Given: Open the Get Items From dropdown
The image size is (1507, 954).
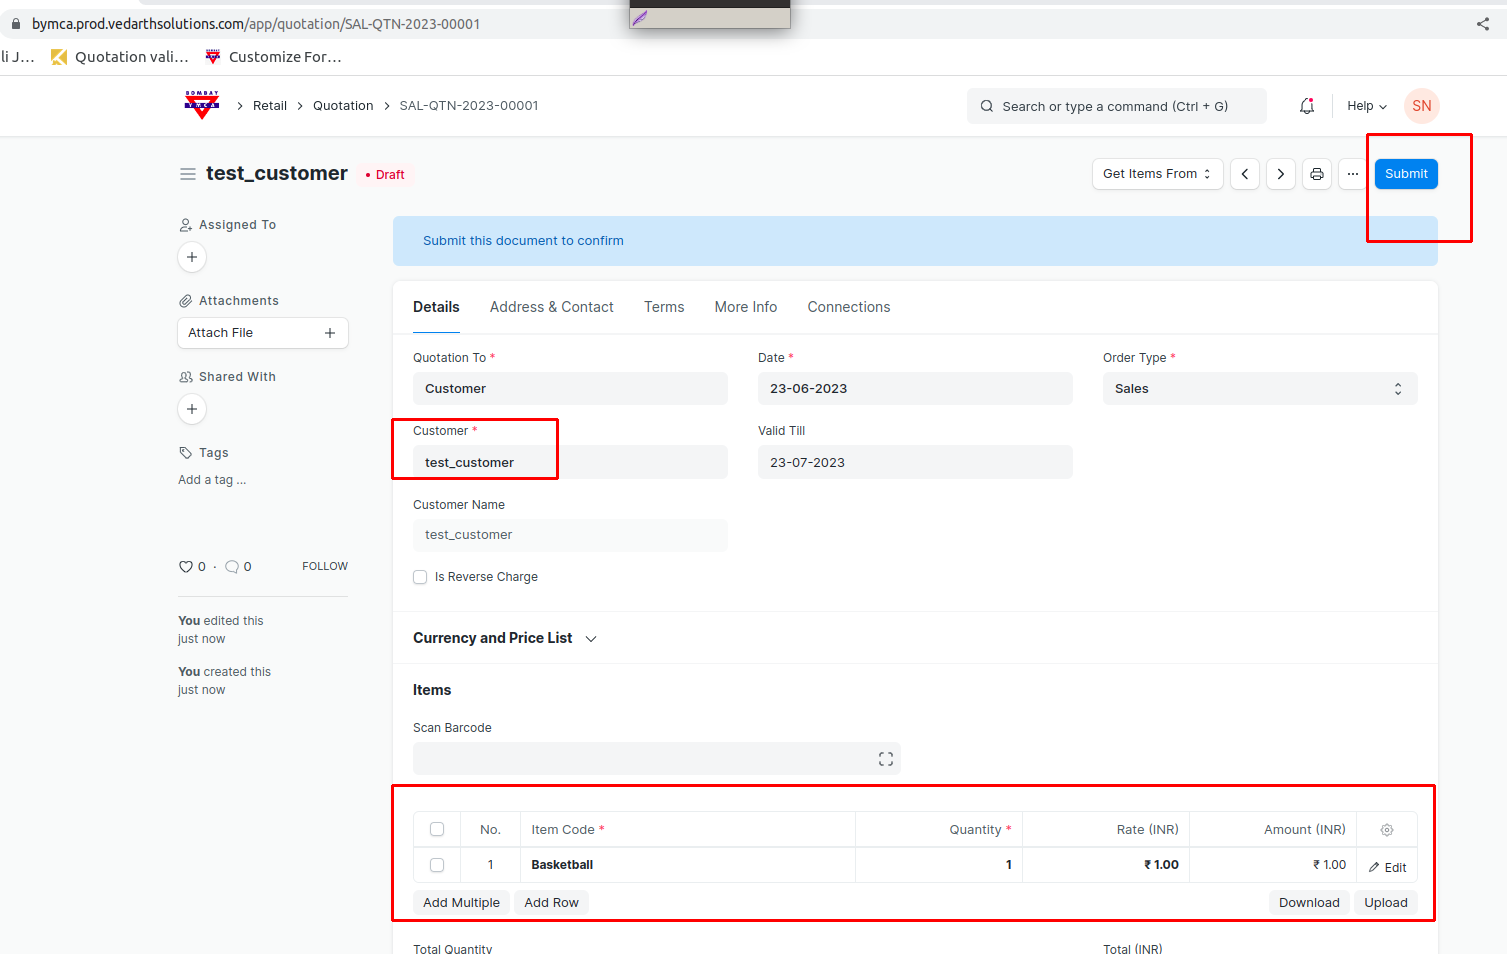Looking at the screenshot, I should 1156,174.
